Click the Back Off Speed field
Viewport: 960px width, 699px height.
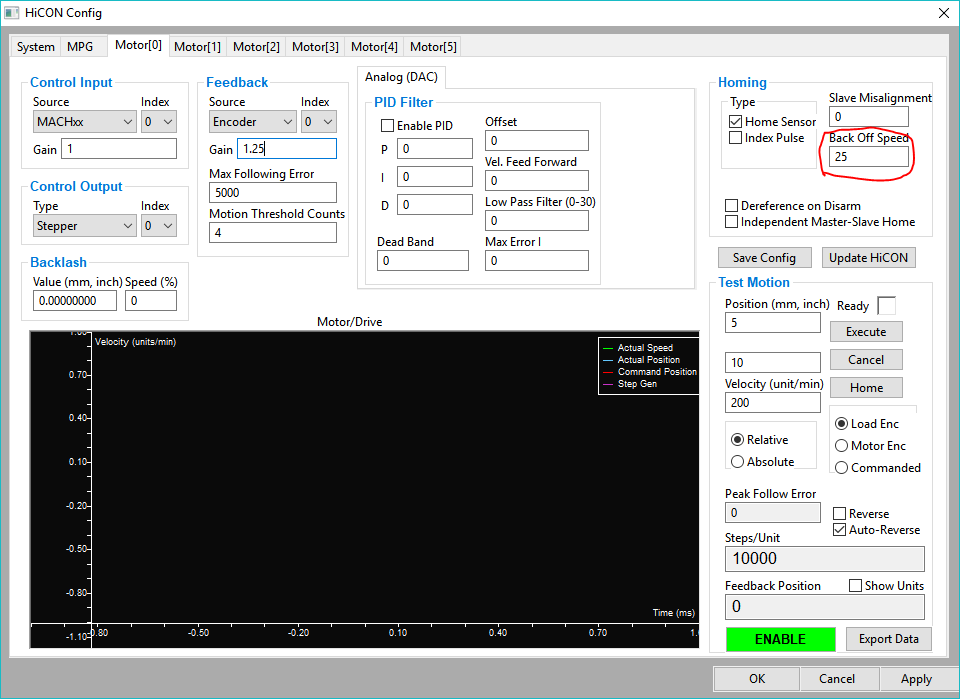[x=868, y=157]
